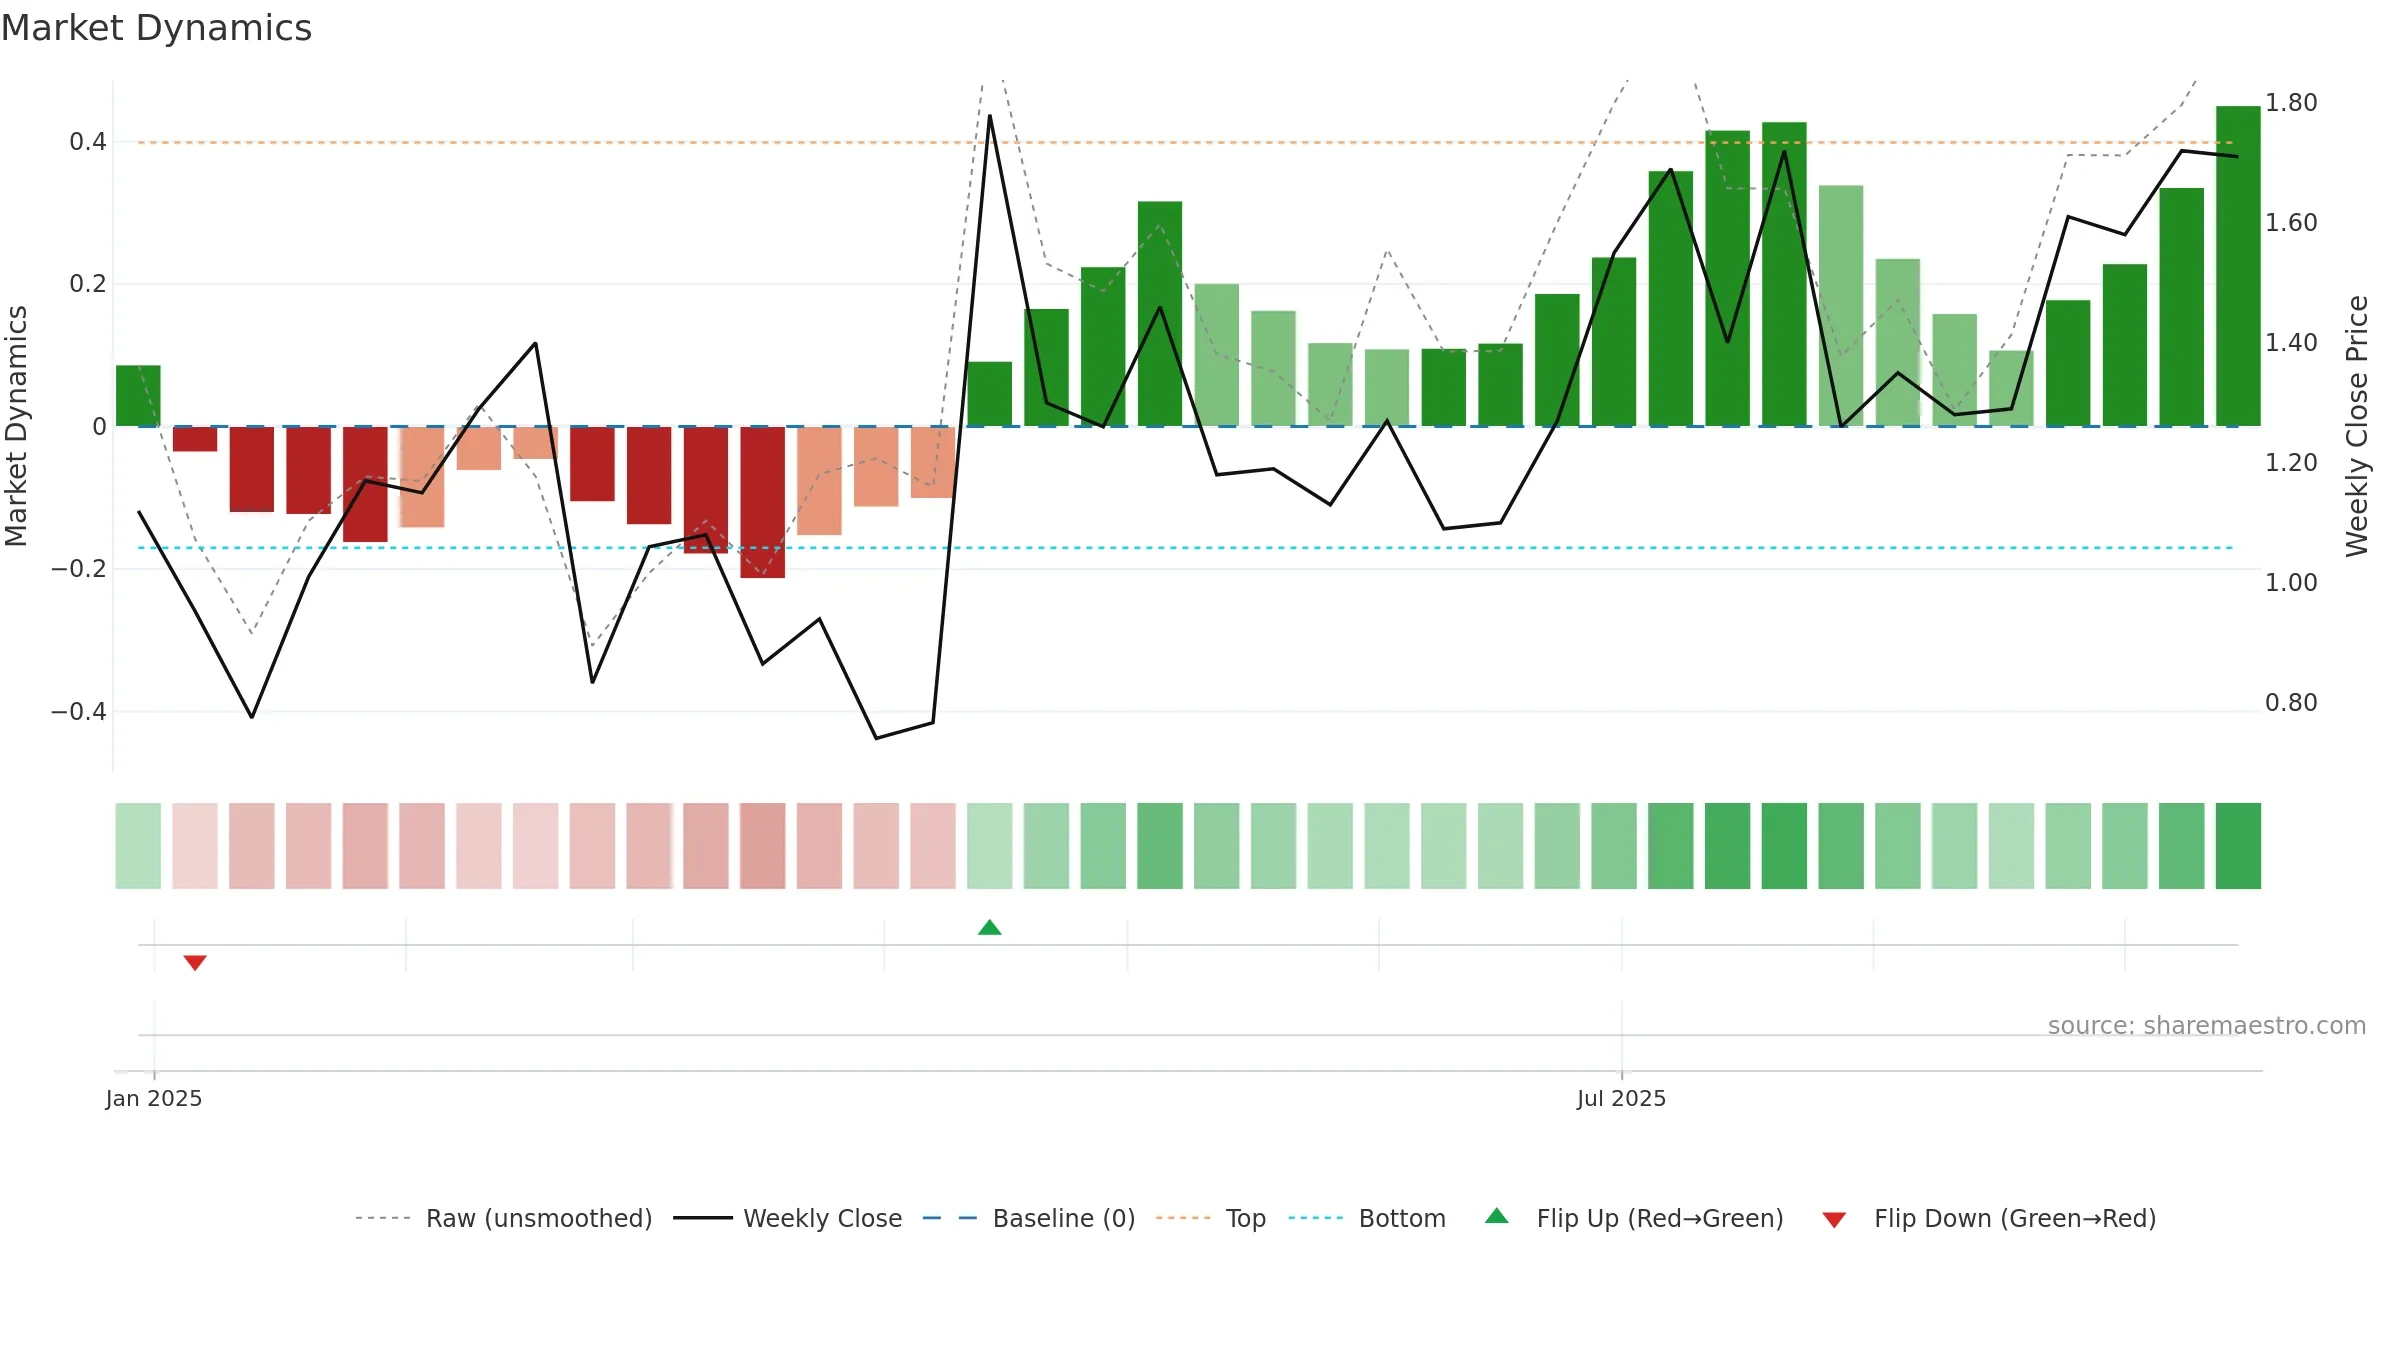Image resolution: width=2400 pixels, height=1350 pixels.
Task: Click the Jan 2025 axis label
Action: [154, 1098]
